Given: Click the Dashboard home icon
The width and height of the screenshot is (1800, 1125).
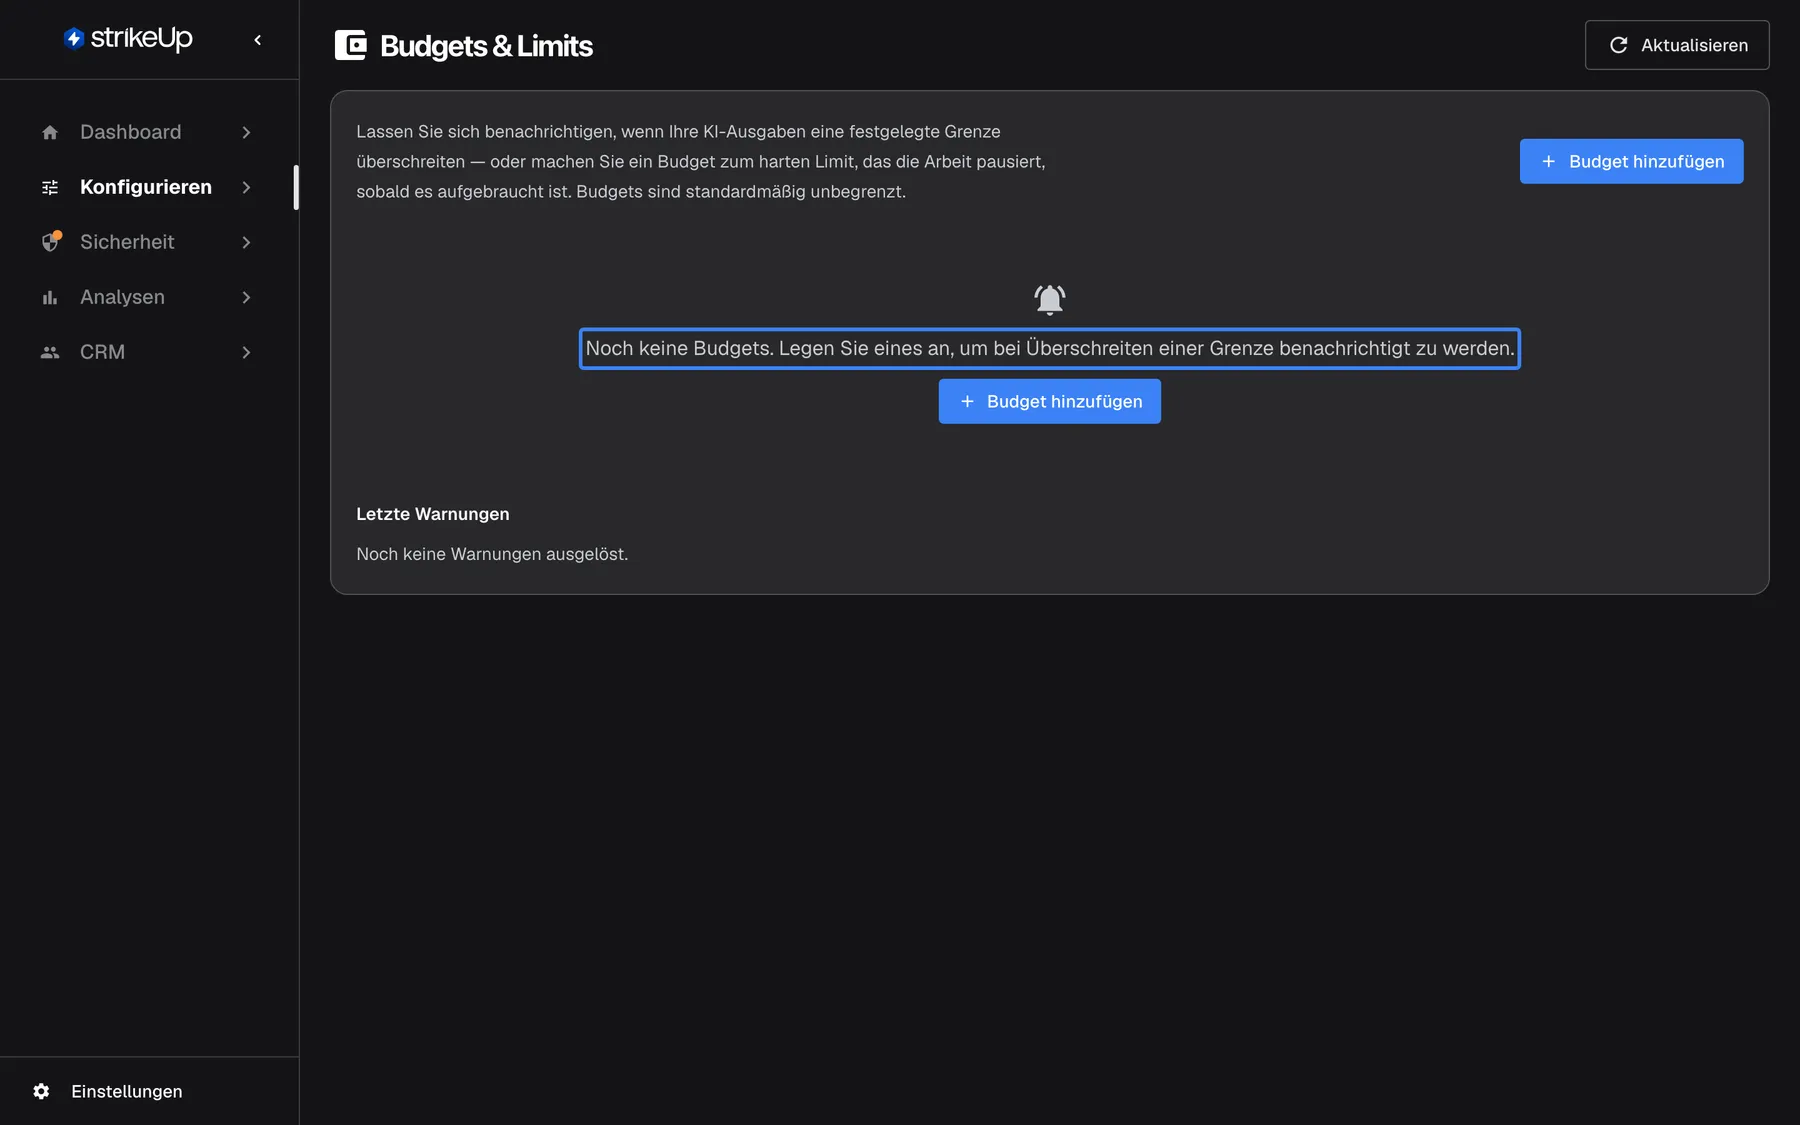Looking at the screenshot, I should pyautogui.click(x=50, y=132).
